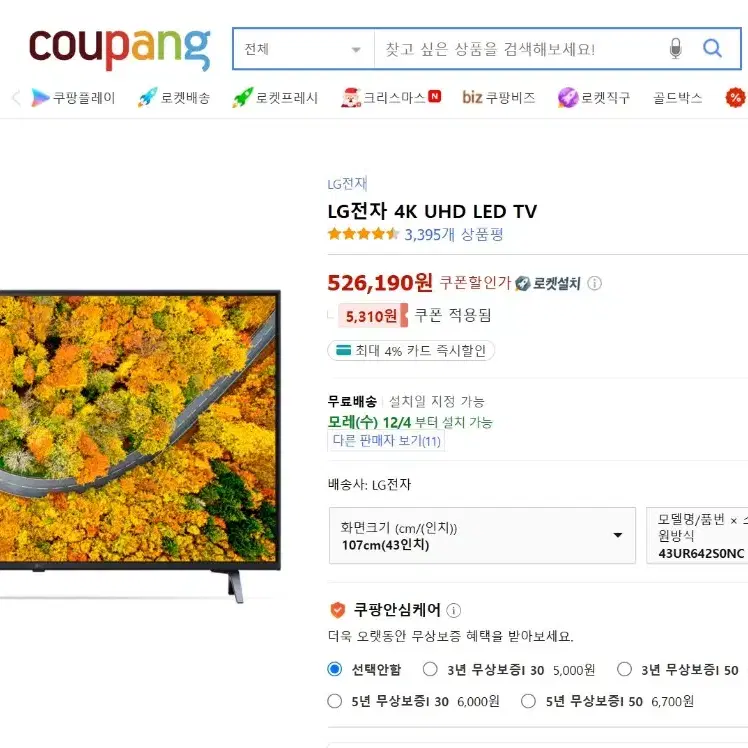
Task: Open the 골드박스 menu item
Action: pyautogui.click(x=677, y=98)
